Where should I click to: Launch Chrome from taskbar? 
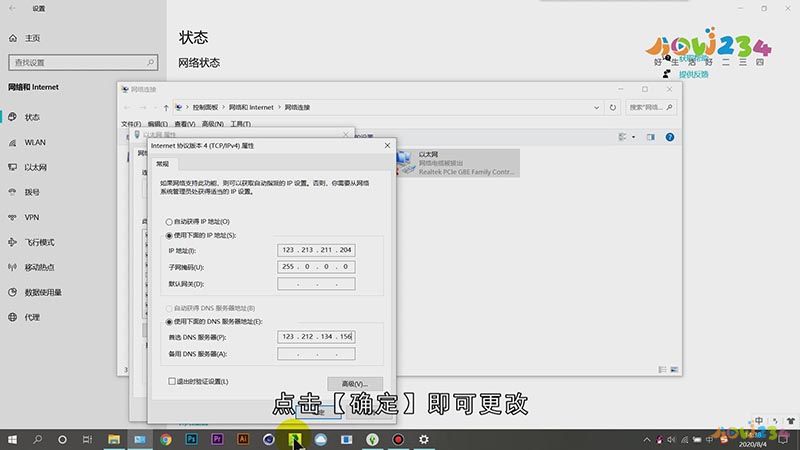(165, 439)
